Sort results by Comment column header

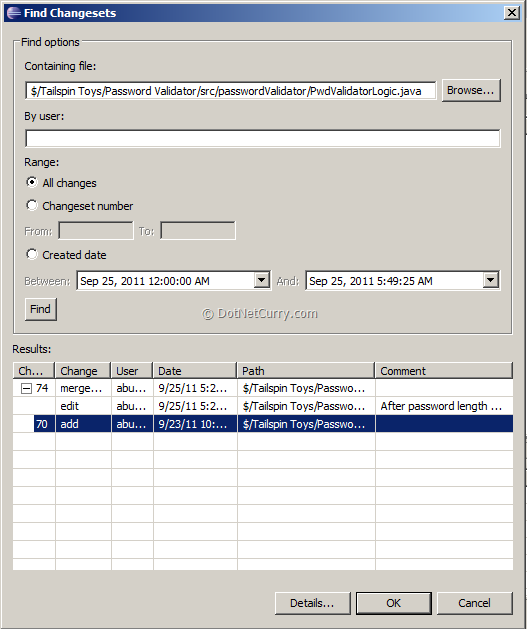444,371
